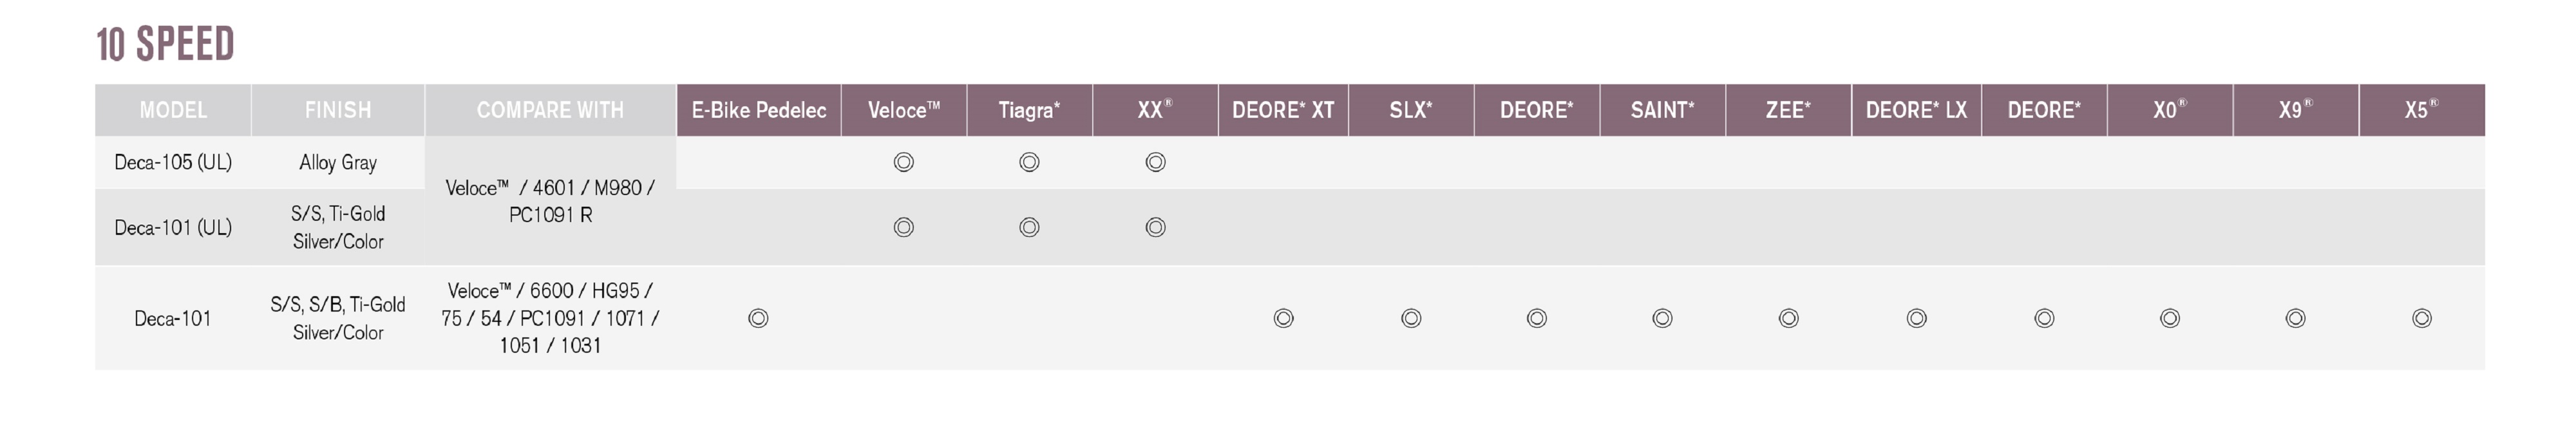Click Deca-105 (UL) Tiagra compatibility circle
Screen dimensions: 2576x432
[x=1029, y=162]
